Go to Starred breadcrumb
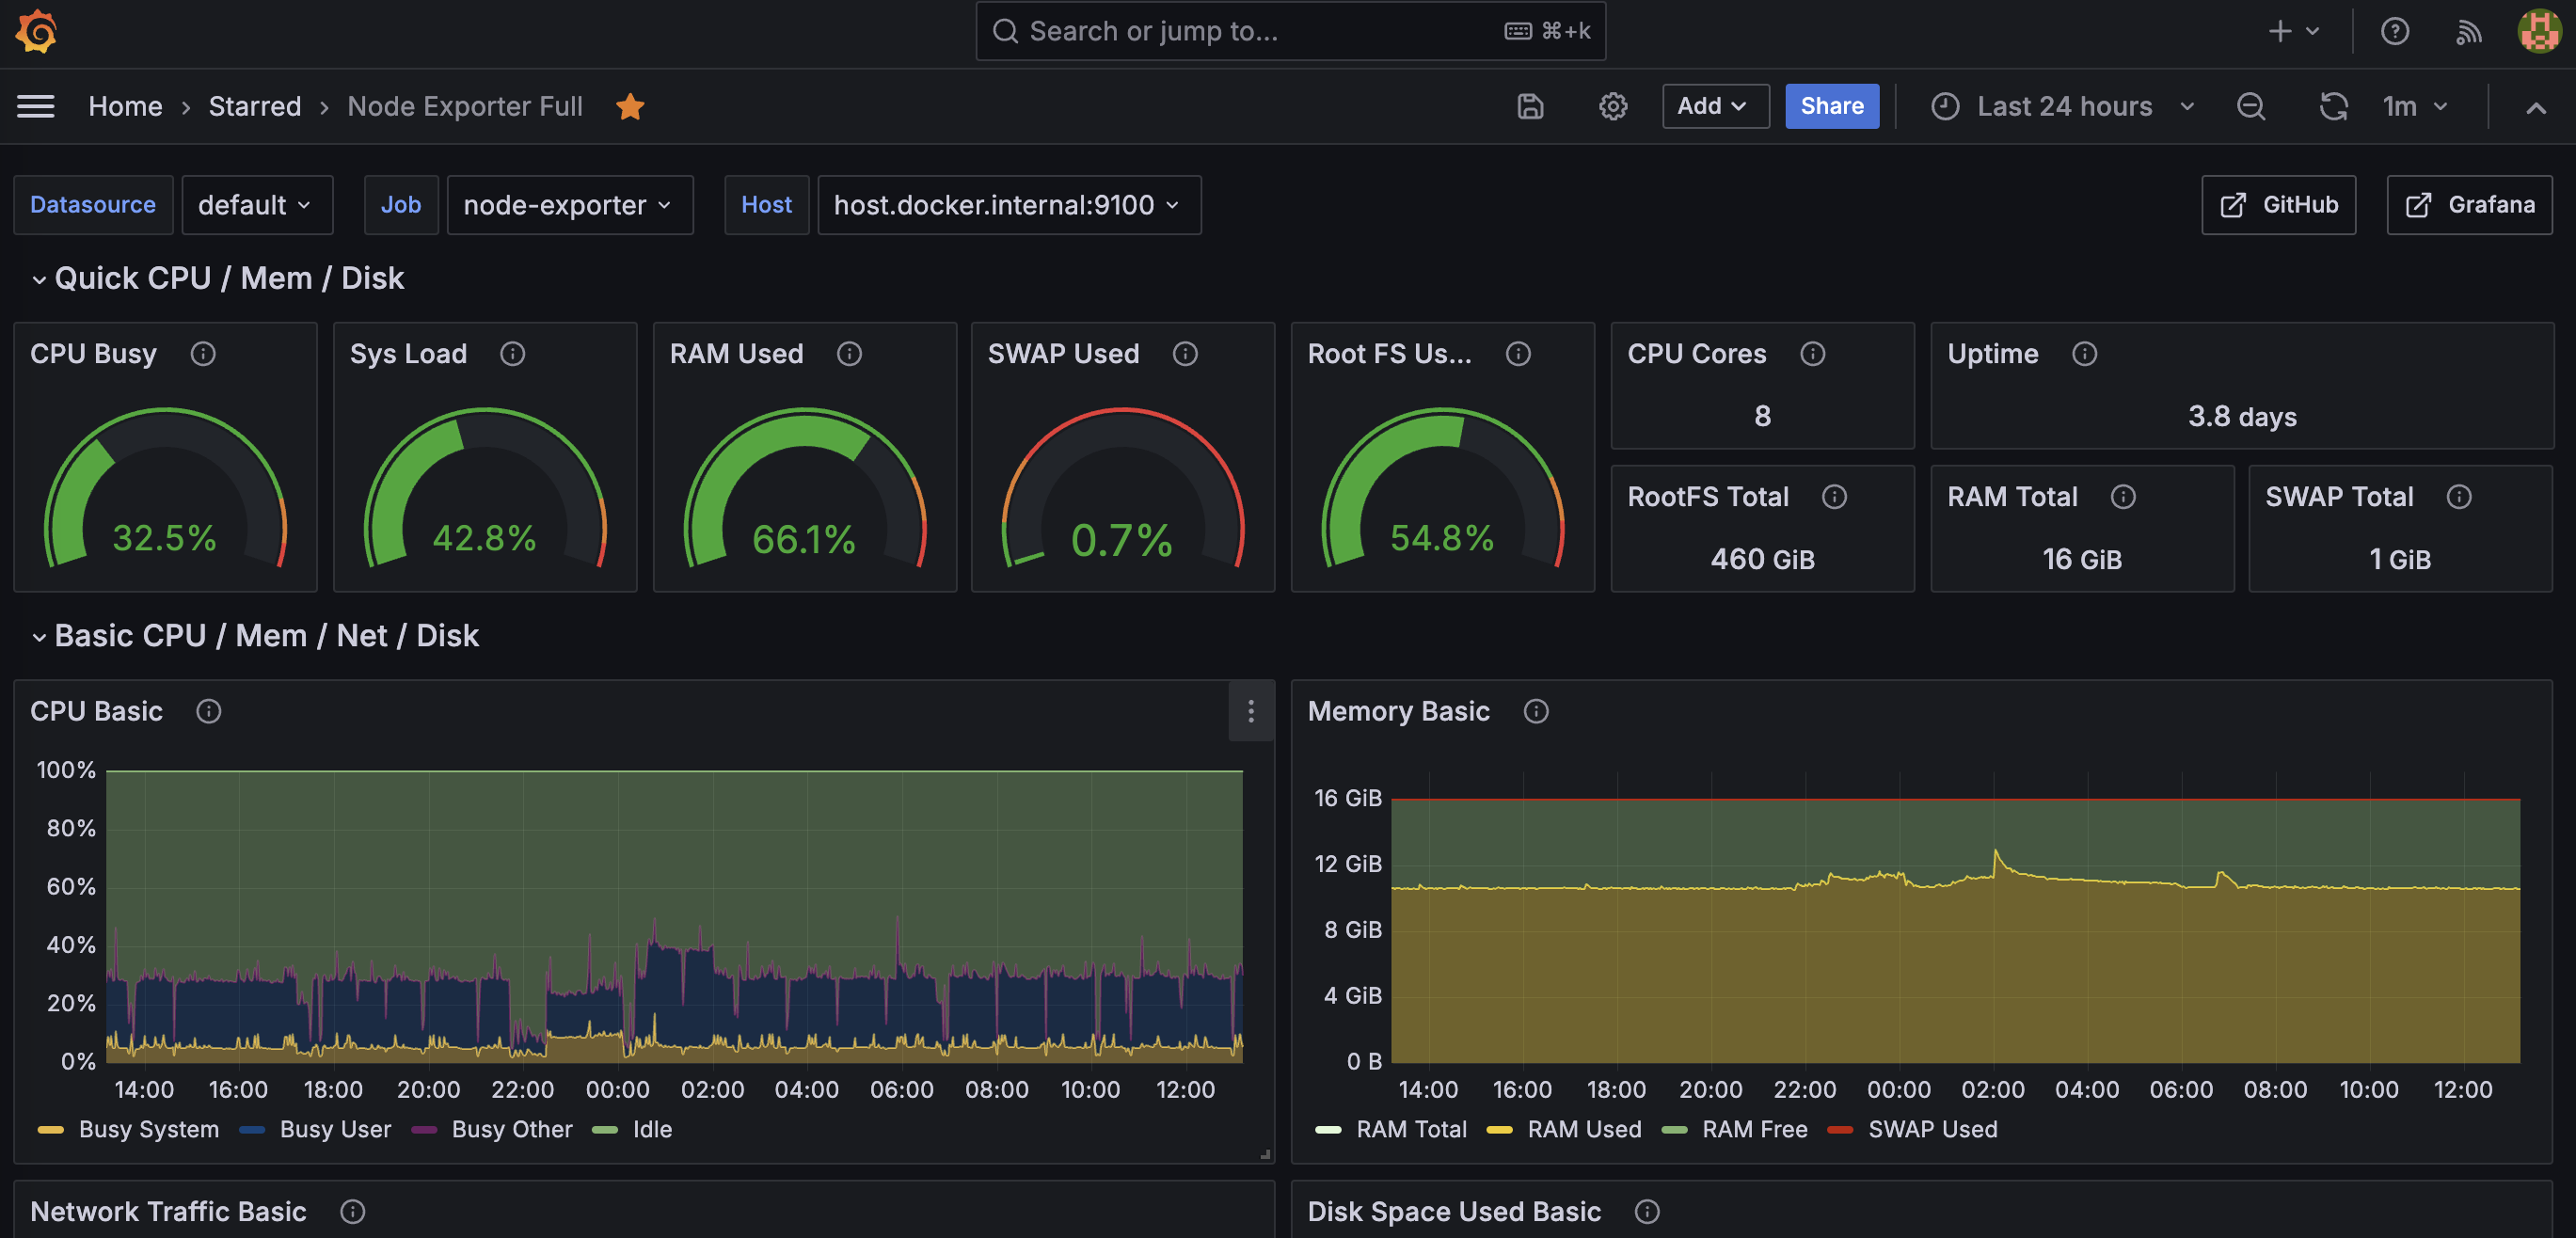2576x1238 pixels. (x=254, y=106)
